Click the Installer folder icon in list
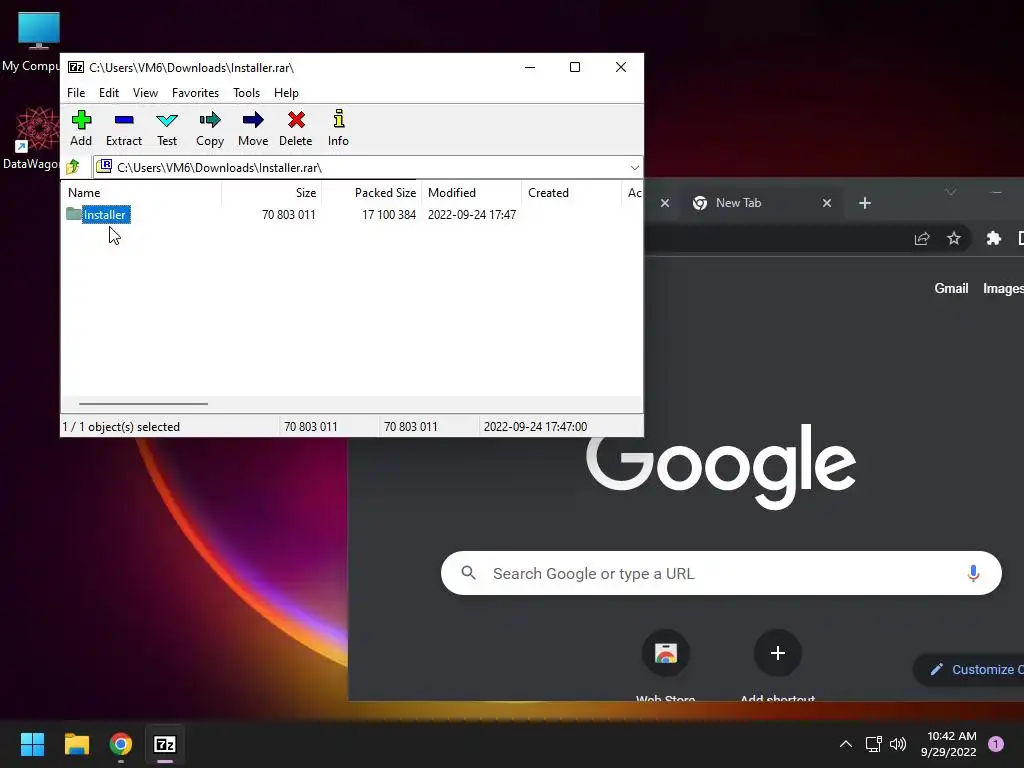The height and width of the screenshot is (768, 1024). click(74, 214)
